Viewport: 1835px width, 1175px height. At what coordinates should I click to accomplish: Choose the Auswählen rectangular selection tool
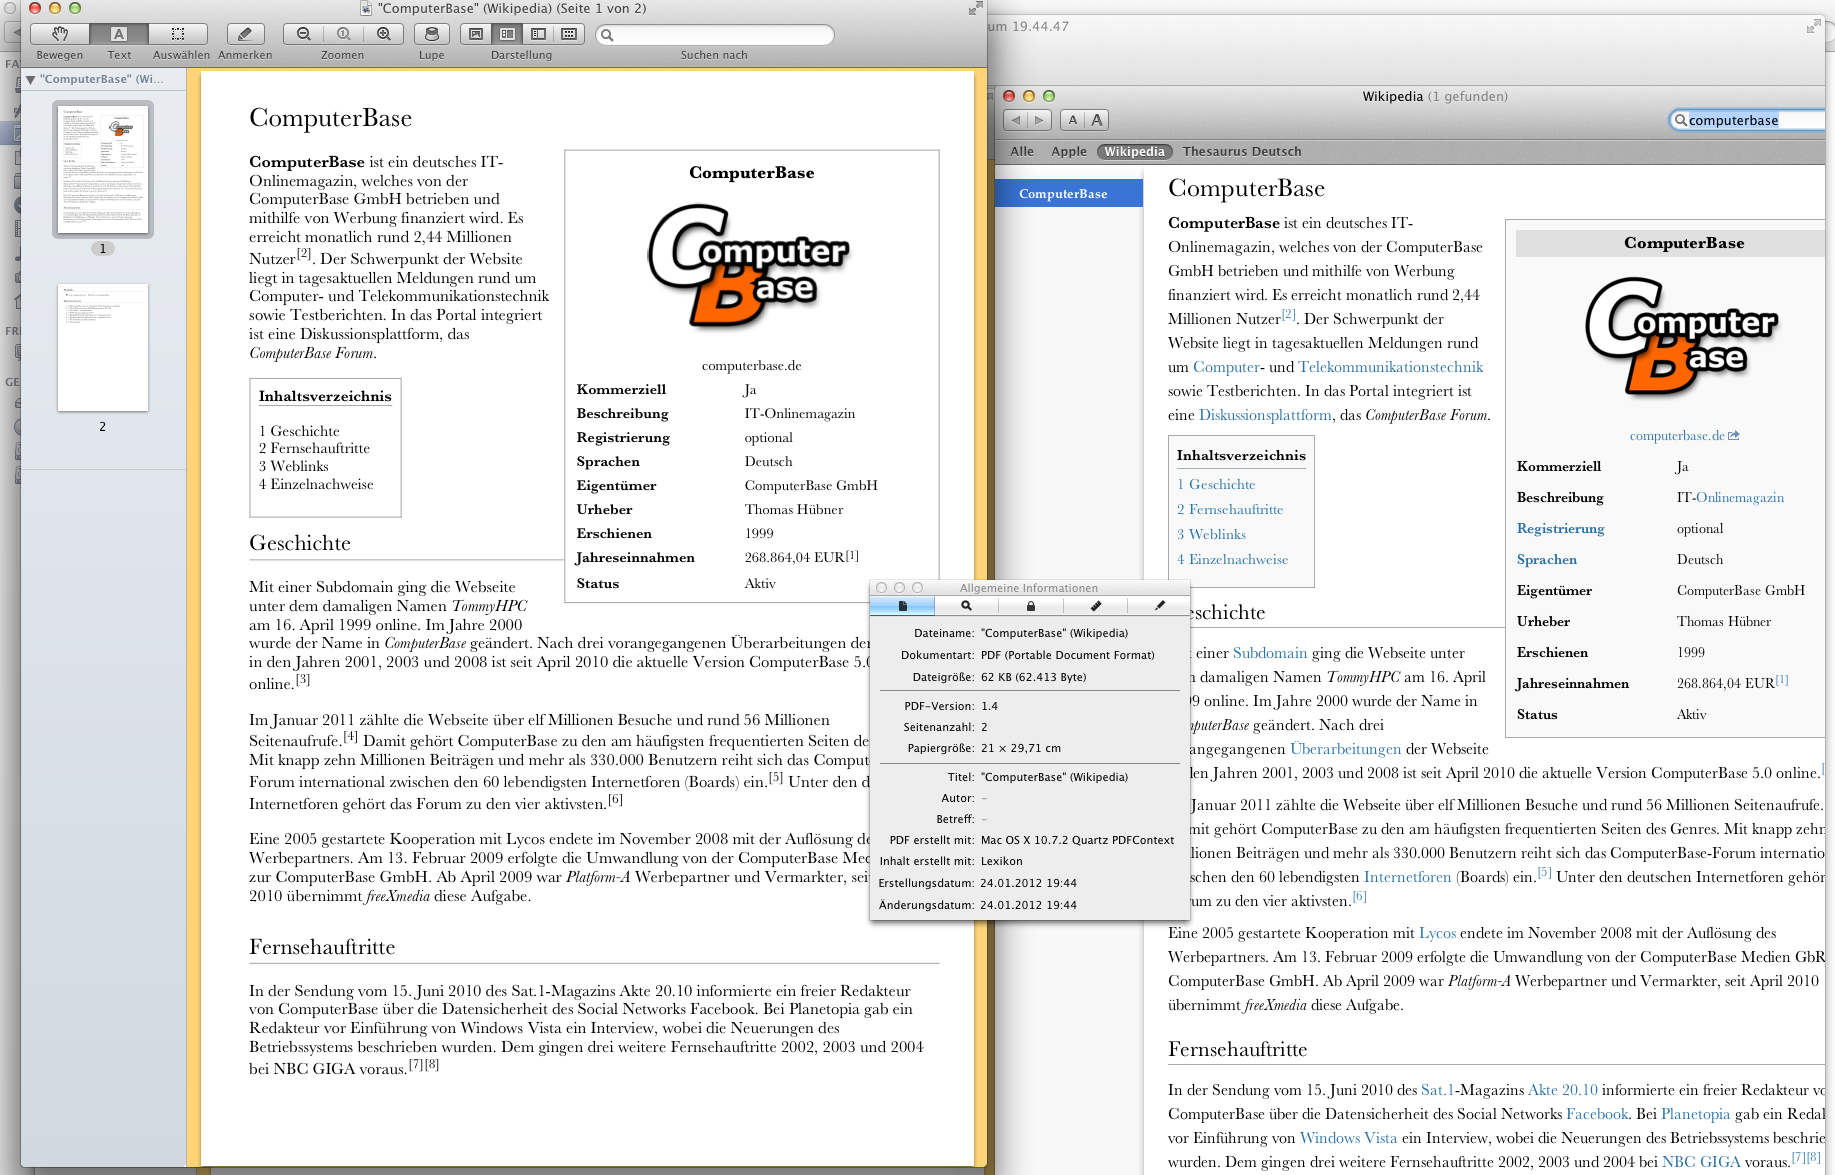pyautogui.click(x=178, y=34)
